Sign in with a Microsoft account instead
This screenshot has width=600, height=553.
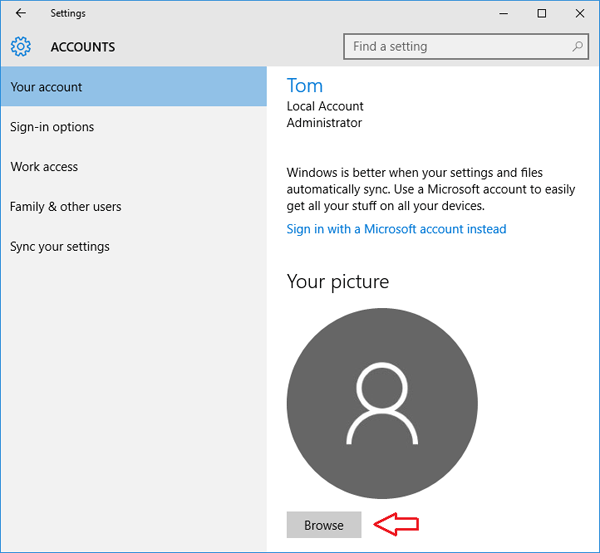tap(396, 229)
